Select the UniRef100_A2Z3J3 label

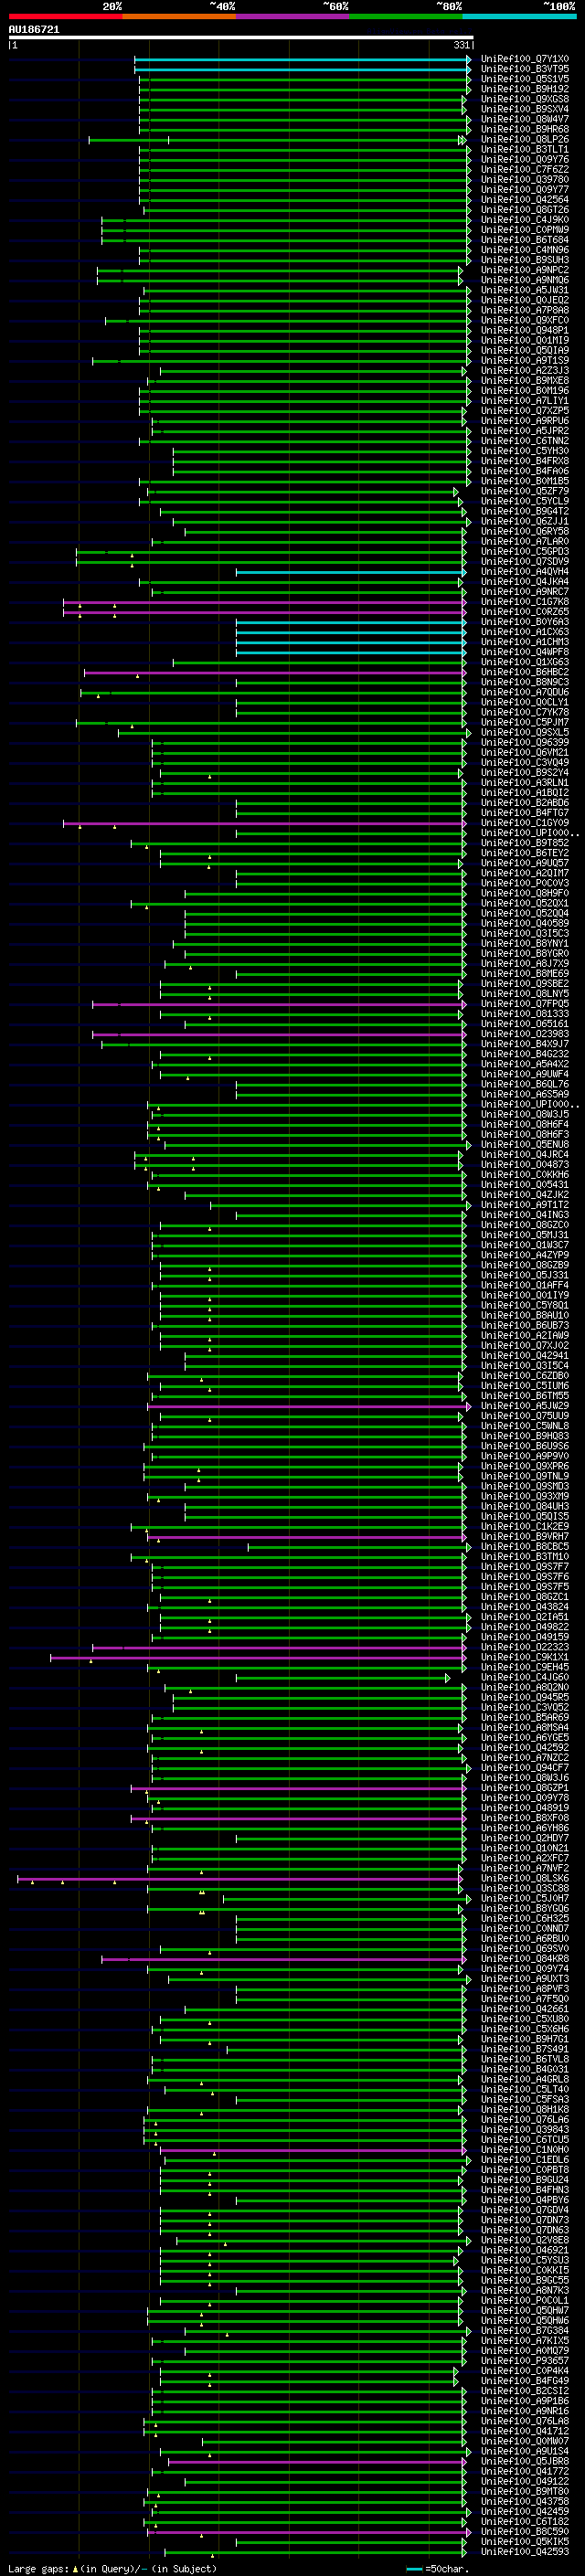524,370
